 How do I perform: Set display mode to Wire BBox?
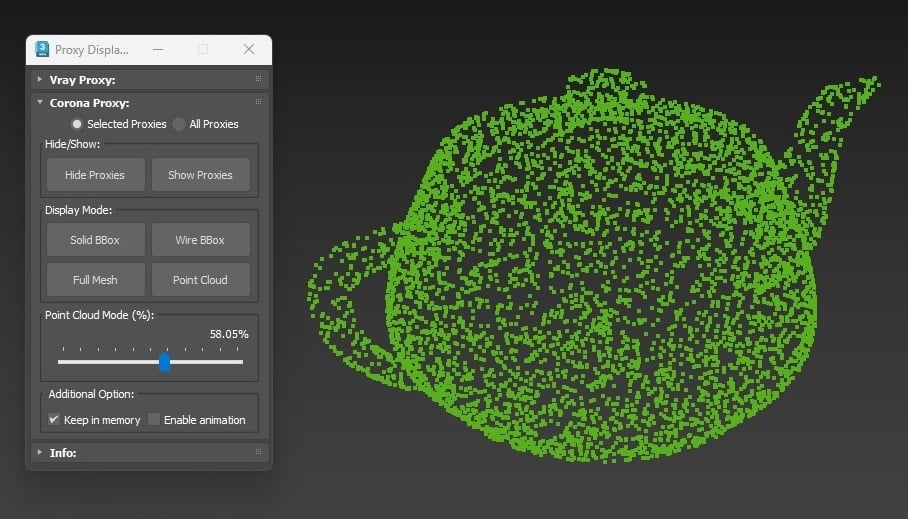coord(201,239)
